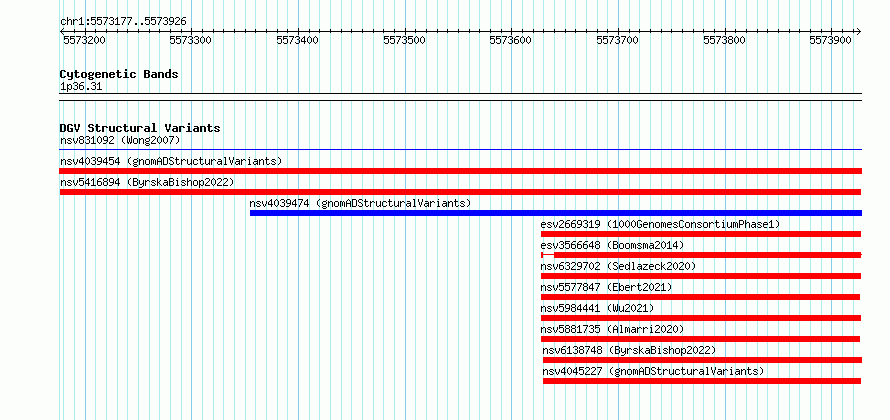This screenshot has height=420, width=890.
Task: Click the red bar for nsv4039454
Action: tap(461, 171)
